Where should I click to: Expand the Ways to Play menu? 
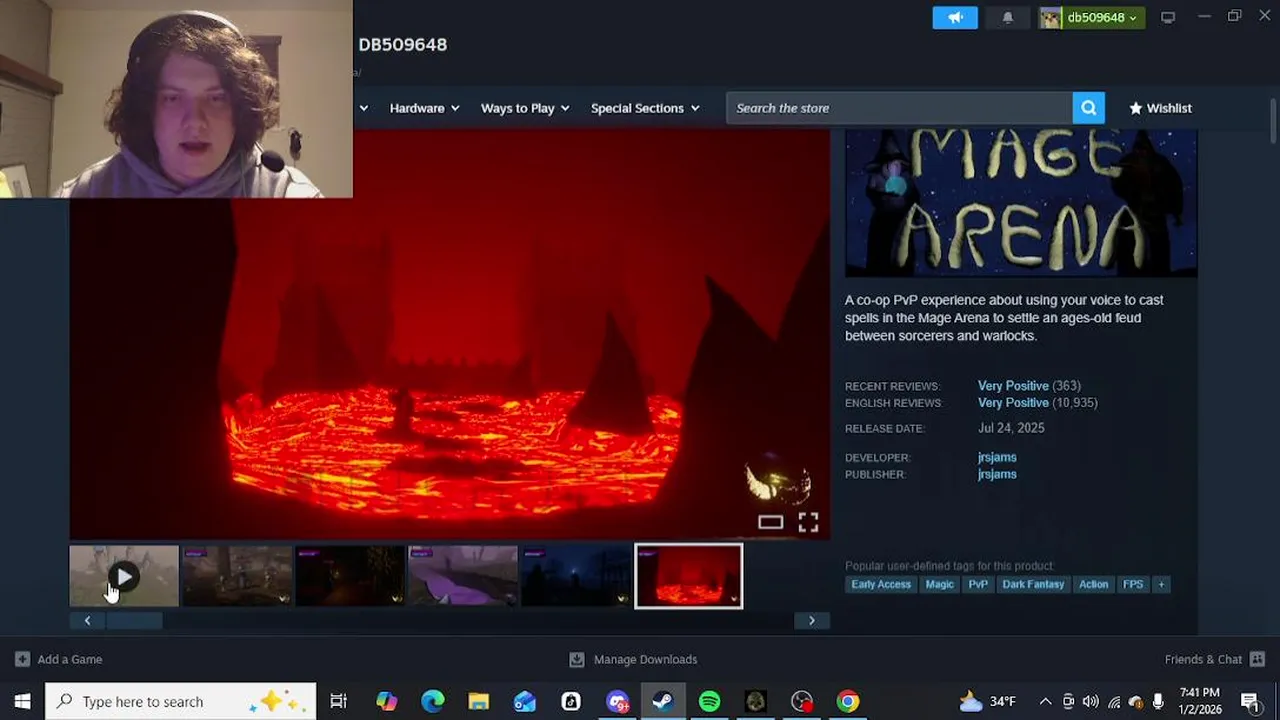525,108
